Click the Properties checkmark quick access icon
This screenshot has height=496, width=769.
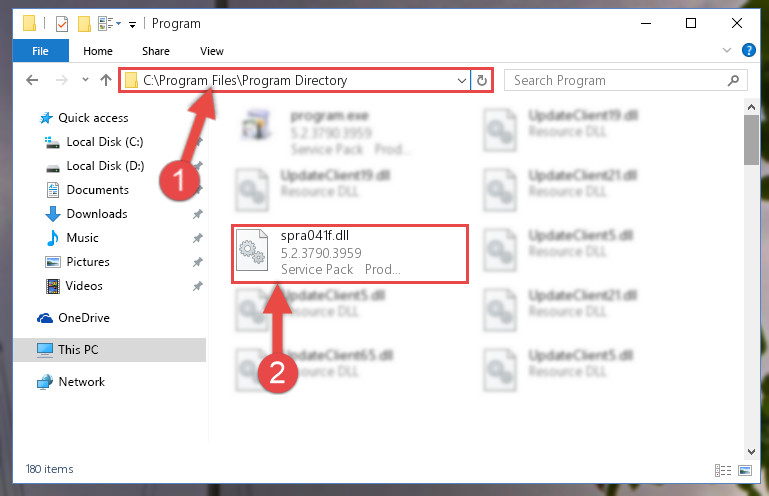[62, 24]
